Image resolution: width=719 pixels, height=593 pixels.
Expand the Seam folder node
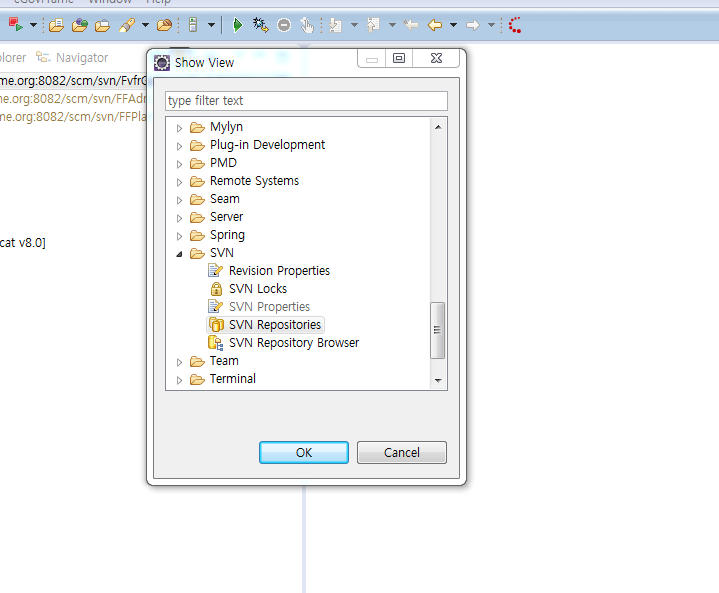click(x=179, y=200)
